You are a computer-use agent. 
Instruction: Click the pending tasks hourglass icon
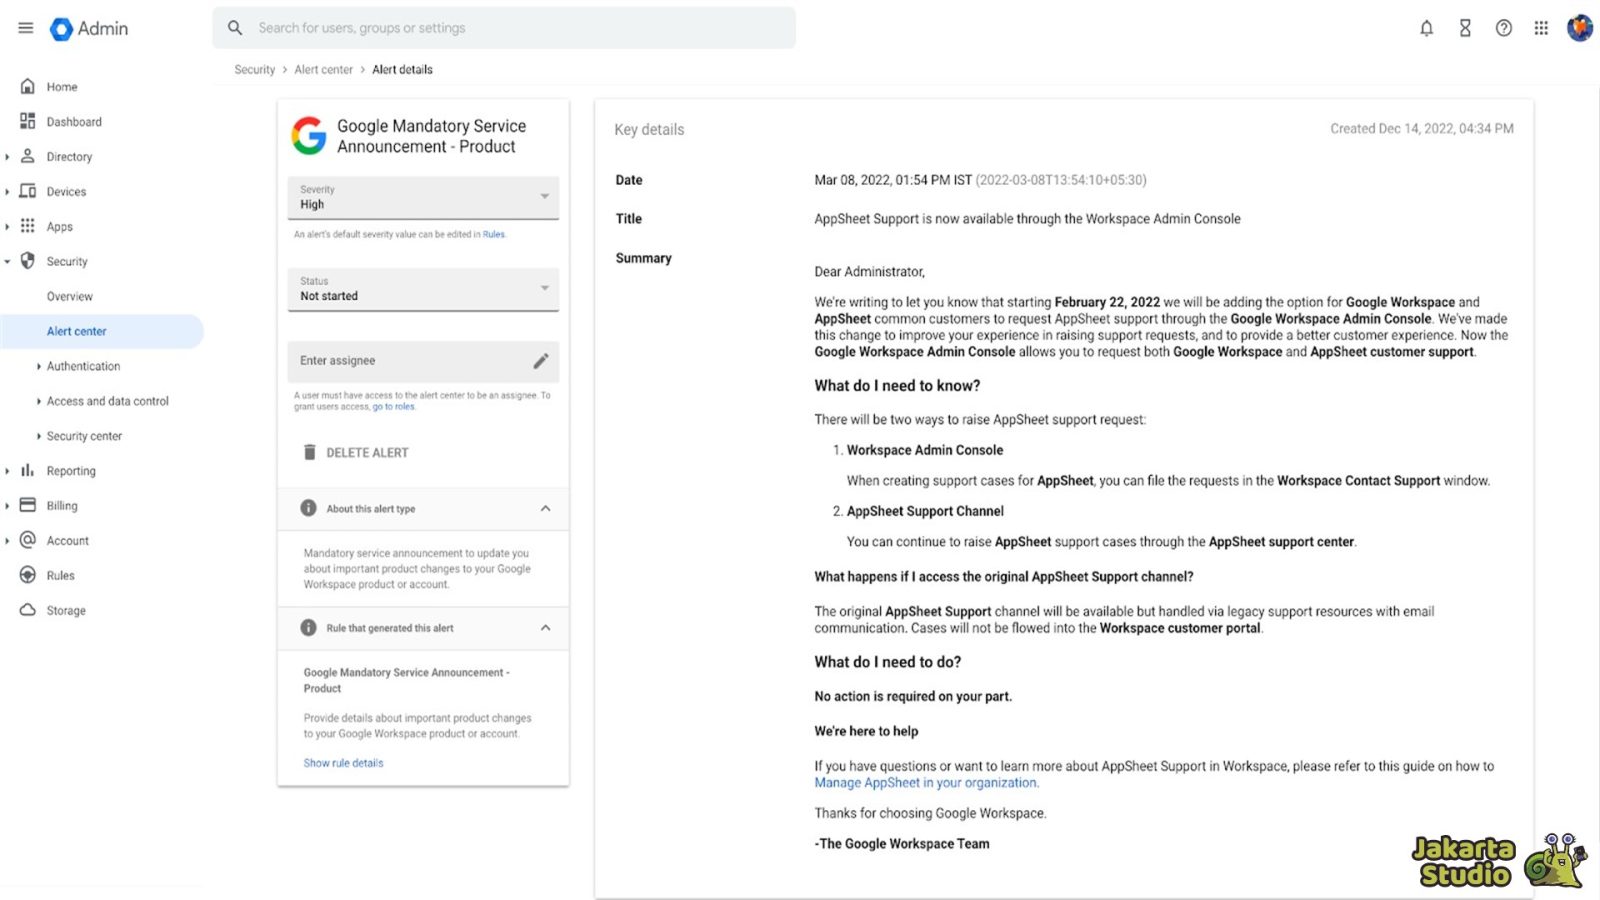pos(1464,28)
